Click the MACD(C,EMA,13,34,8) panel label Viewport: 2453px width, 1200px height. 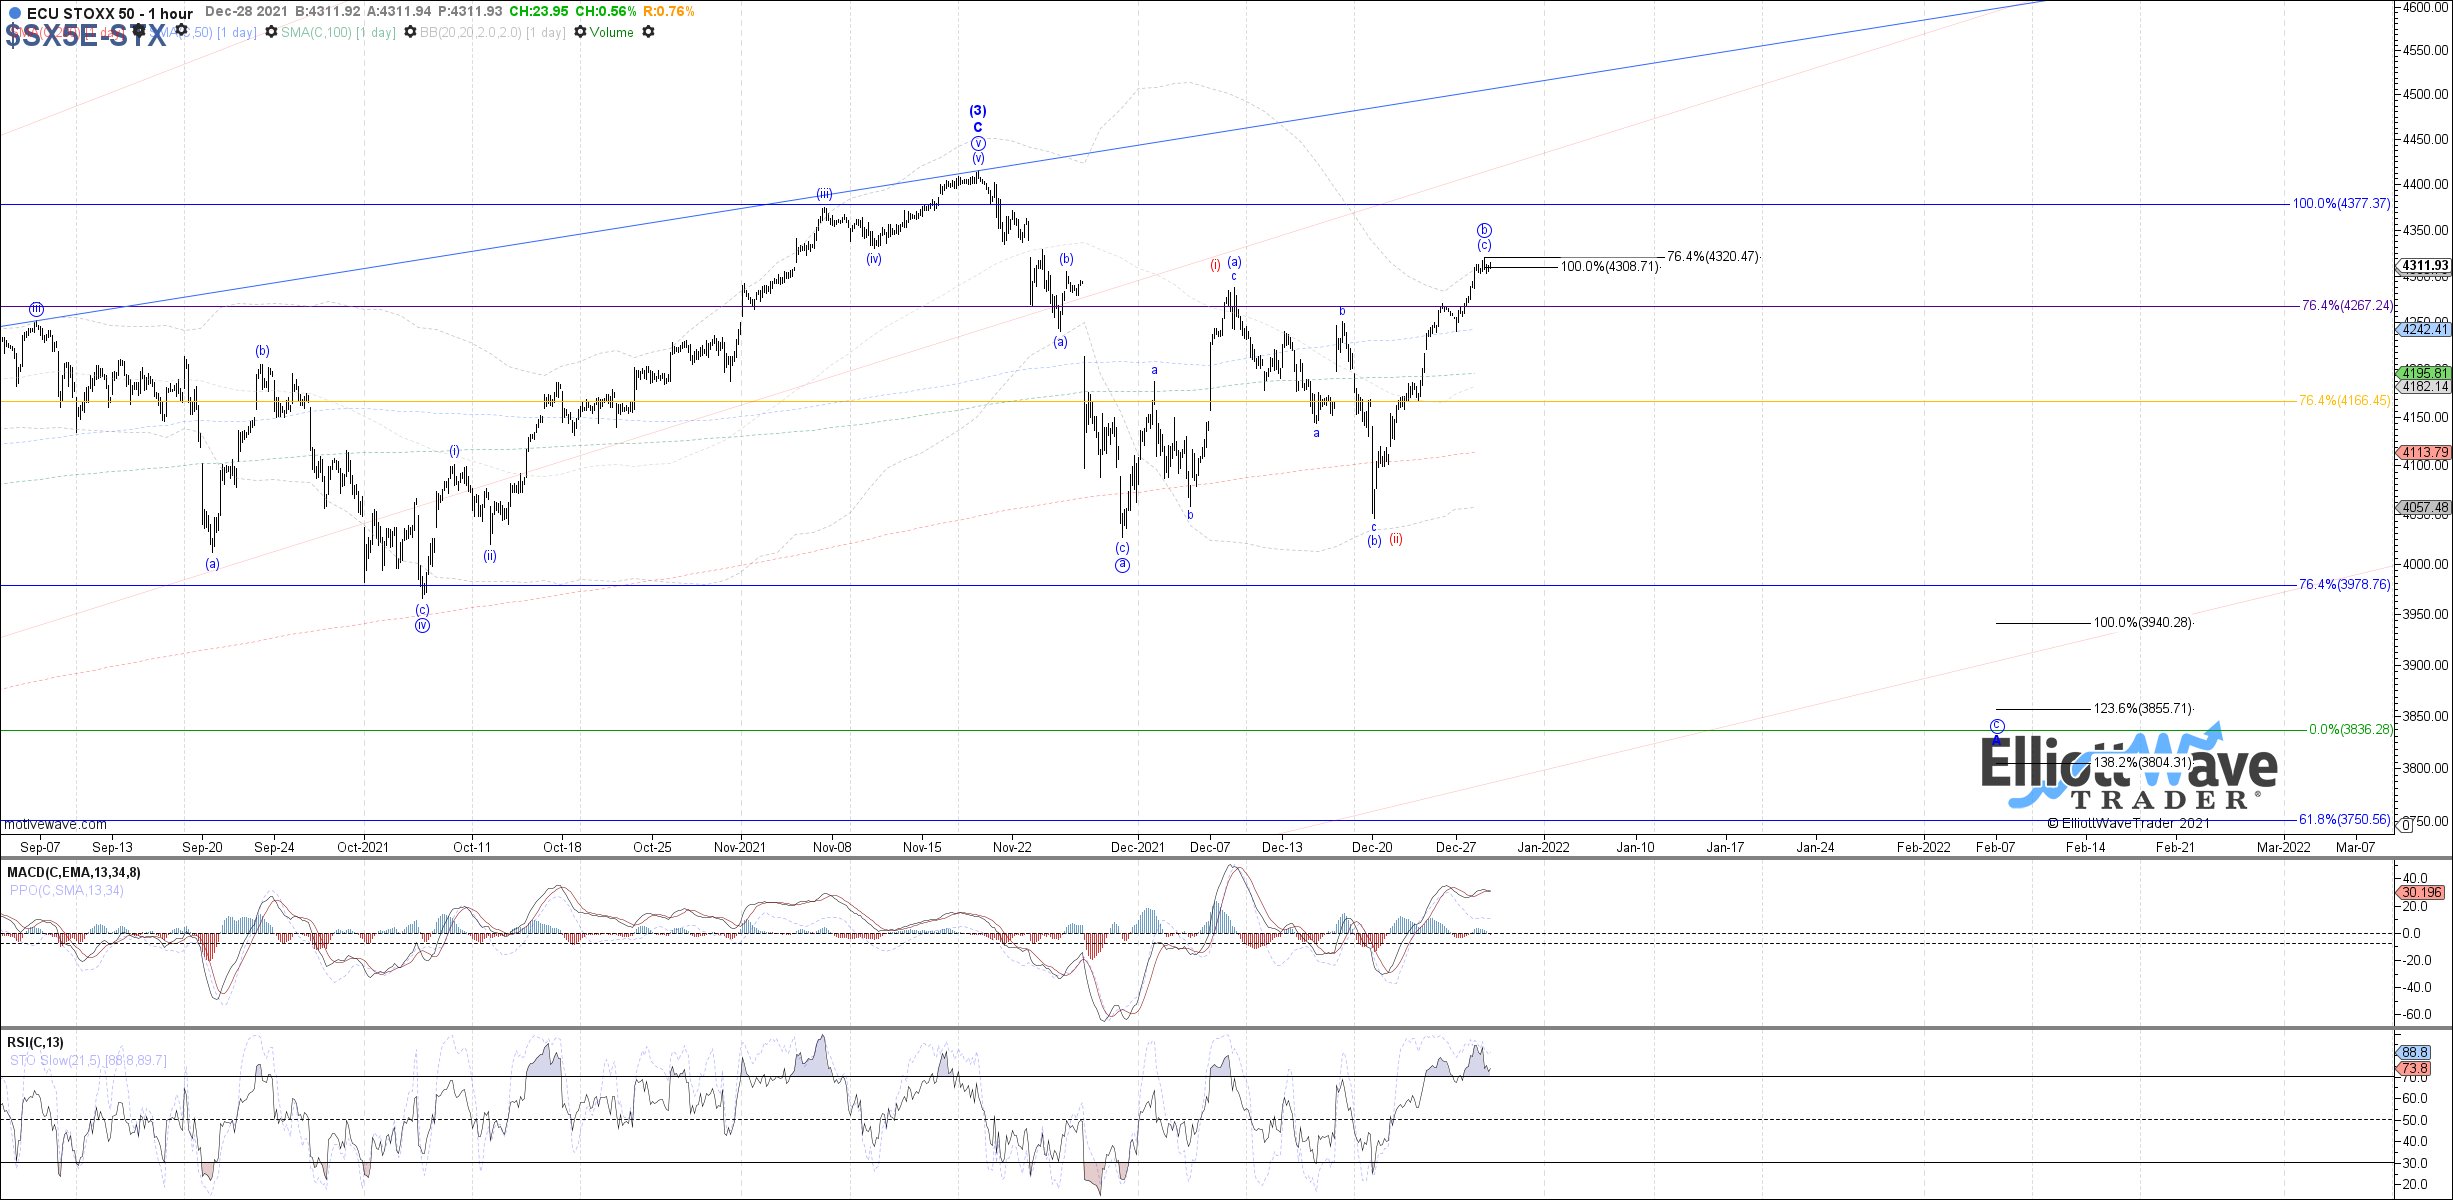pos(74,872)
